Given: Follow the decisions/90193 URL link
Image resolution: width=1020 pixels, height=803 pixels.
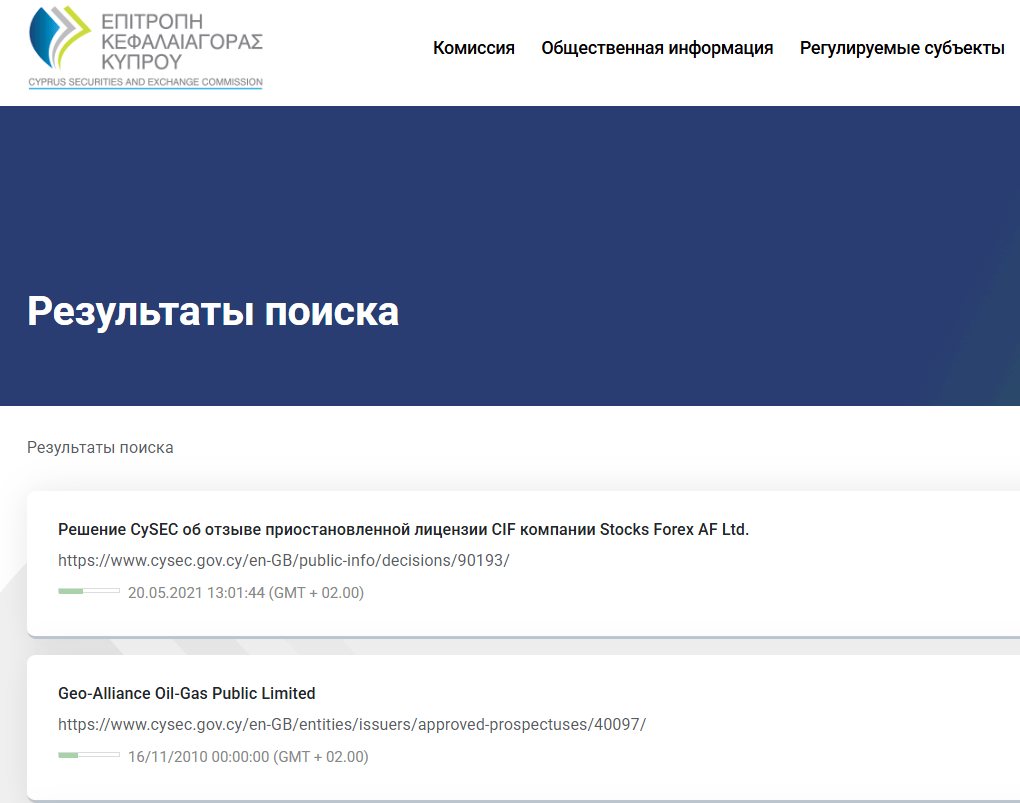Looking at the screenshot, I should [284, 560].
